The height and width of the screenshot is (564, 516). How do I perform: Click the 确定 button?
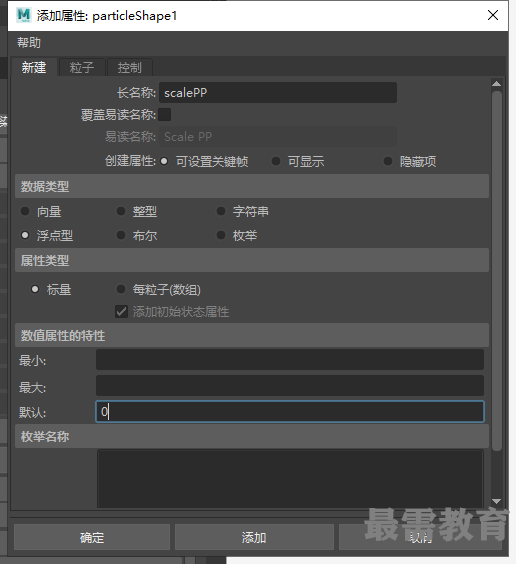click(92, 537)
